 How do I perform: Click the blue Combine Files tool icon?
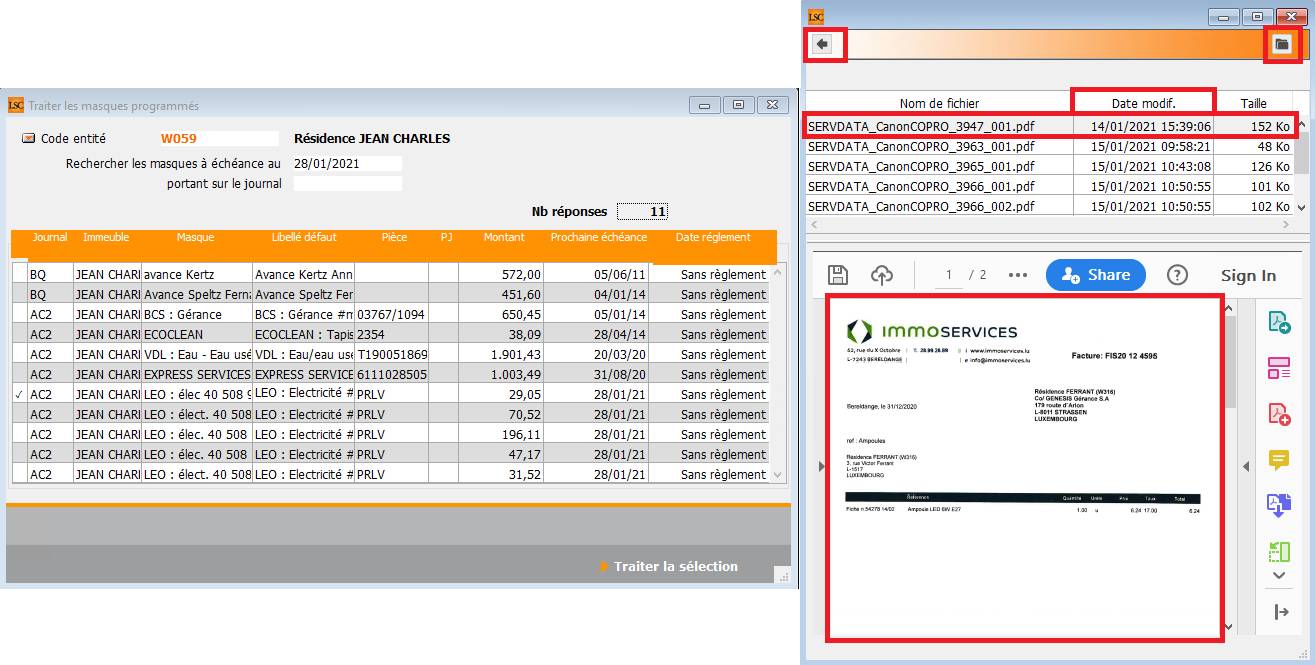[1279, 506]
